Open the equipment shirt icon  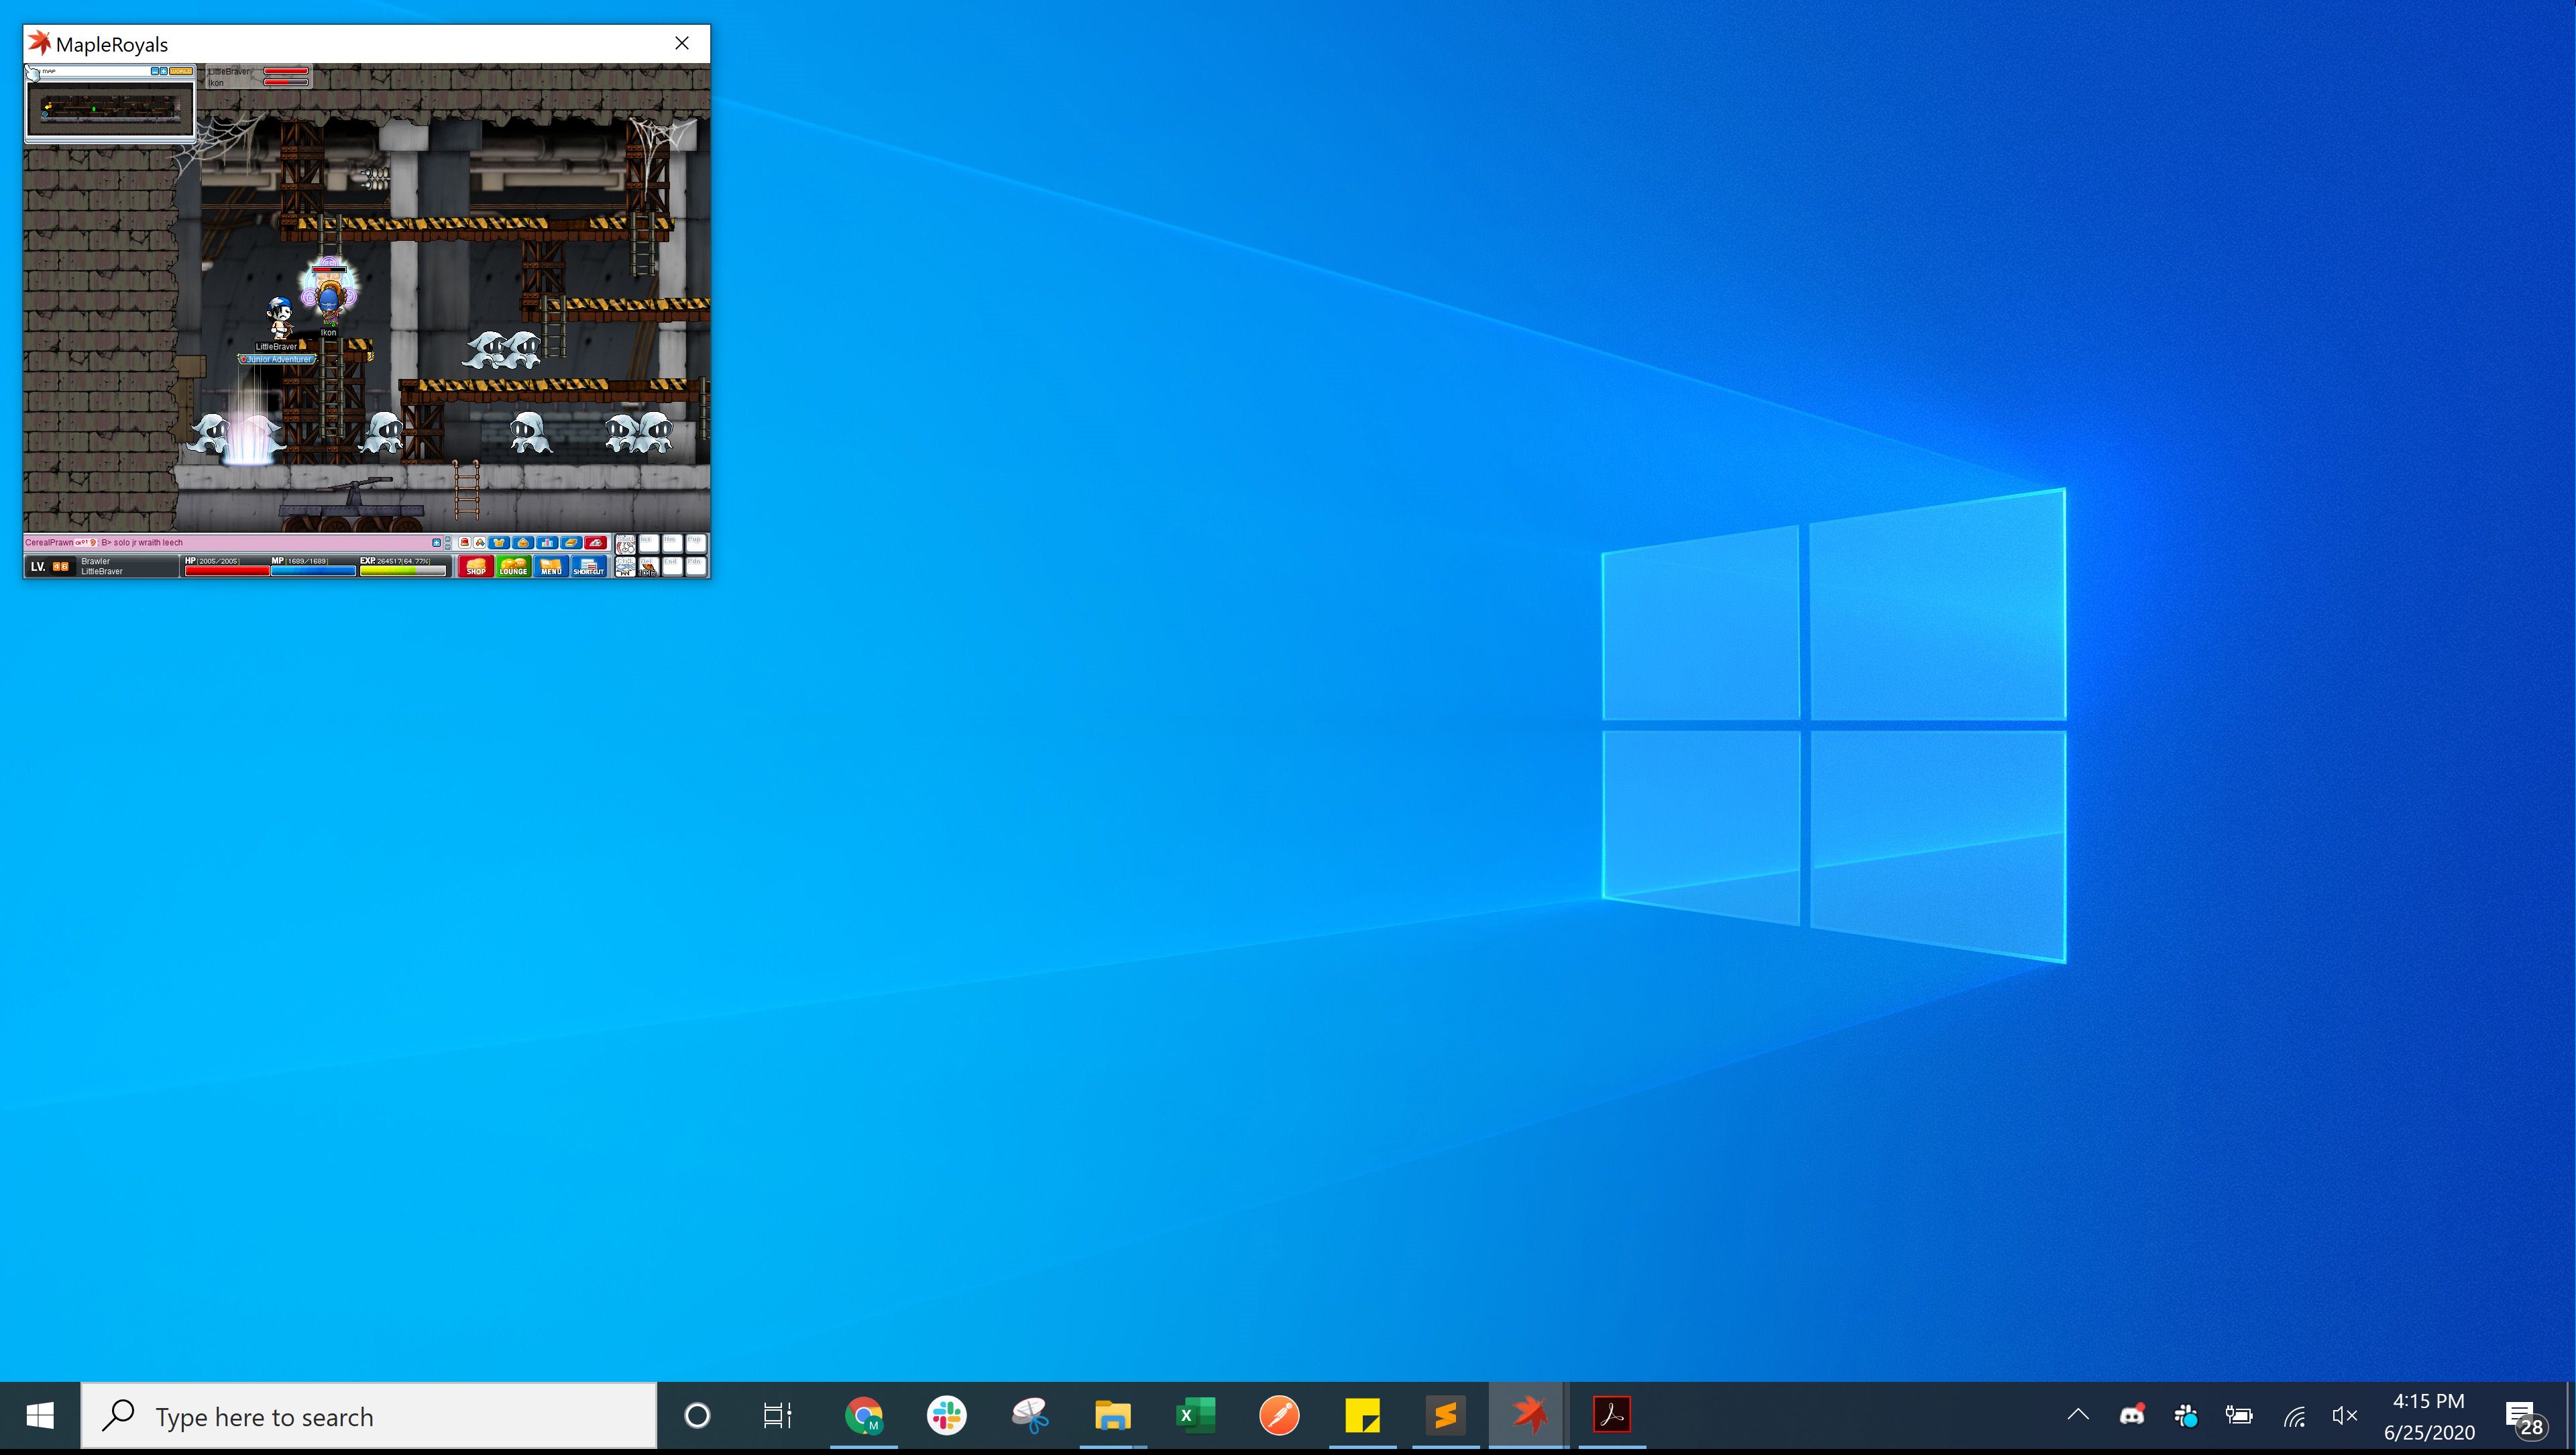(499, 543)
